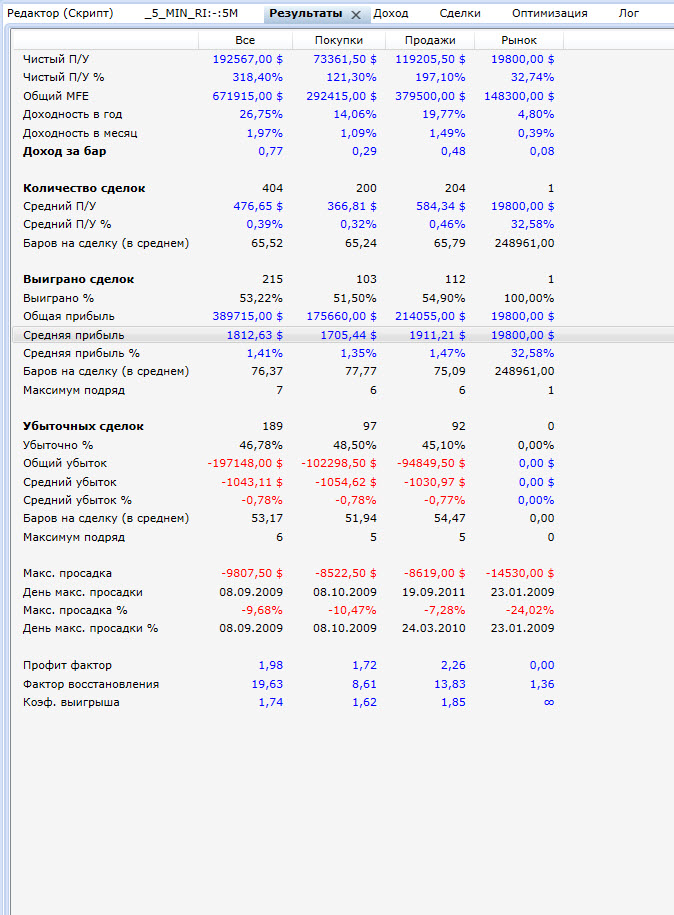Click the 1,98 profit factor value
The height and width of the screenshot is (915, 674).
click(x=271, y=665)
